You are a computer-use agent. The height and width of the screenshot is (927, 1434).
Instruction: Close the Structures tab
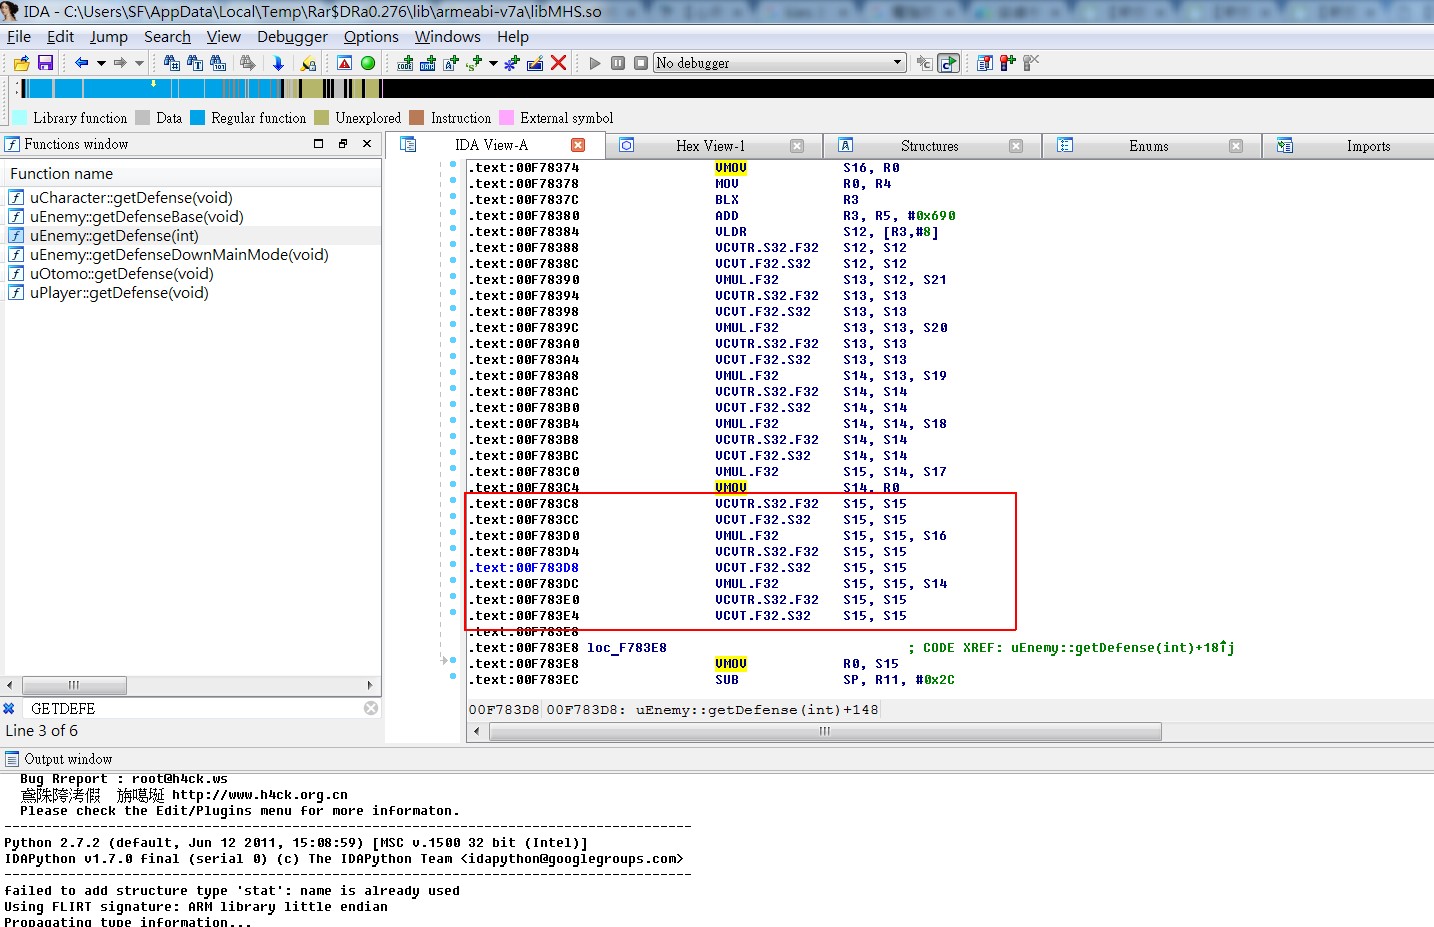(1016, 146)
